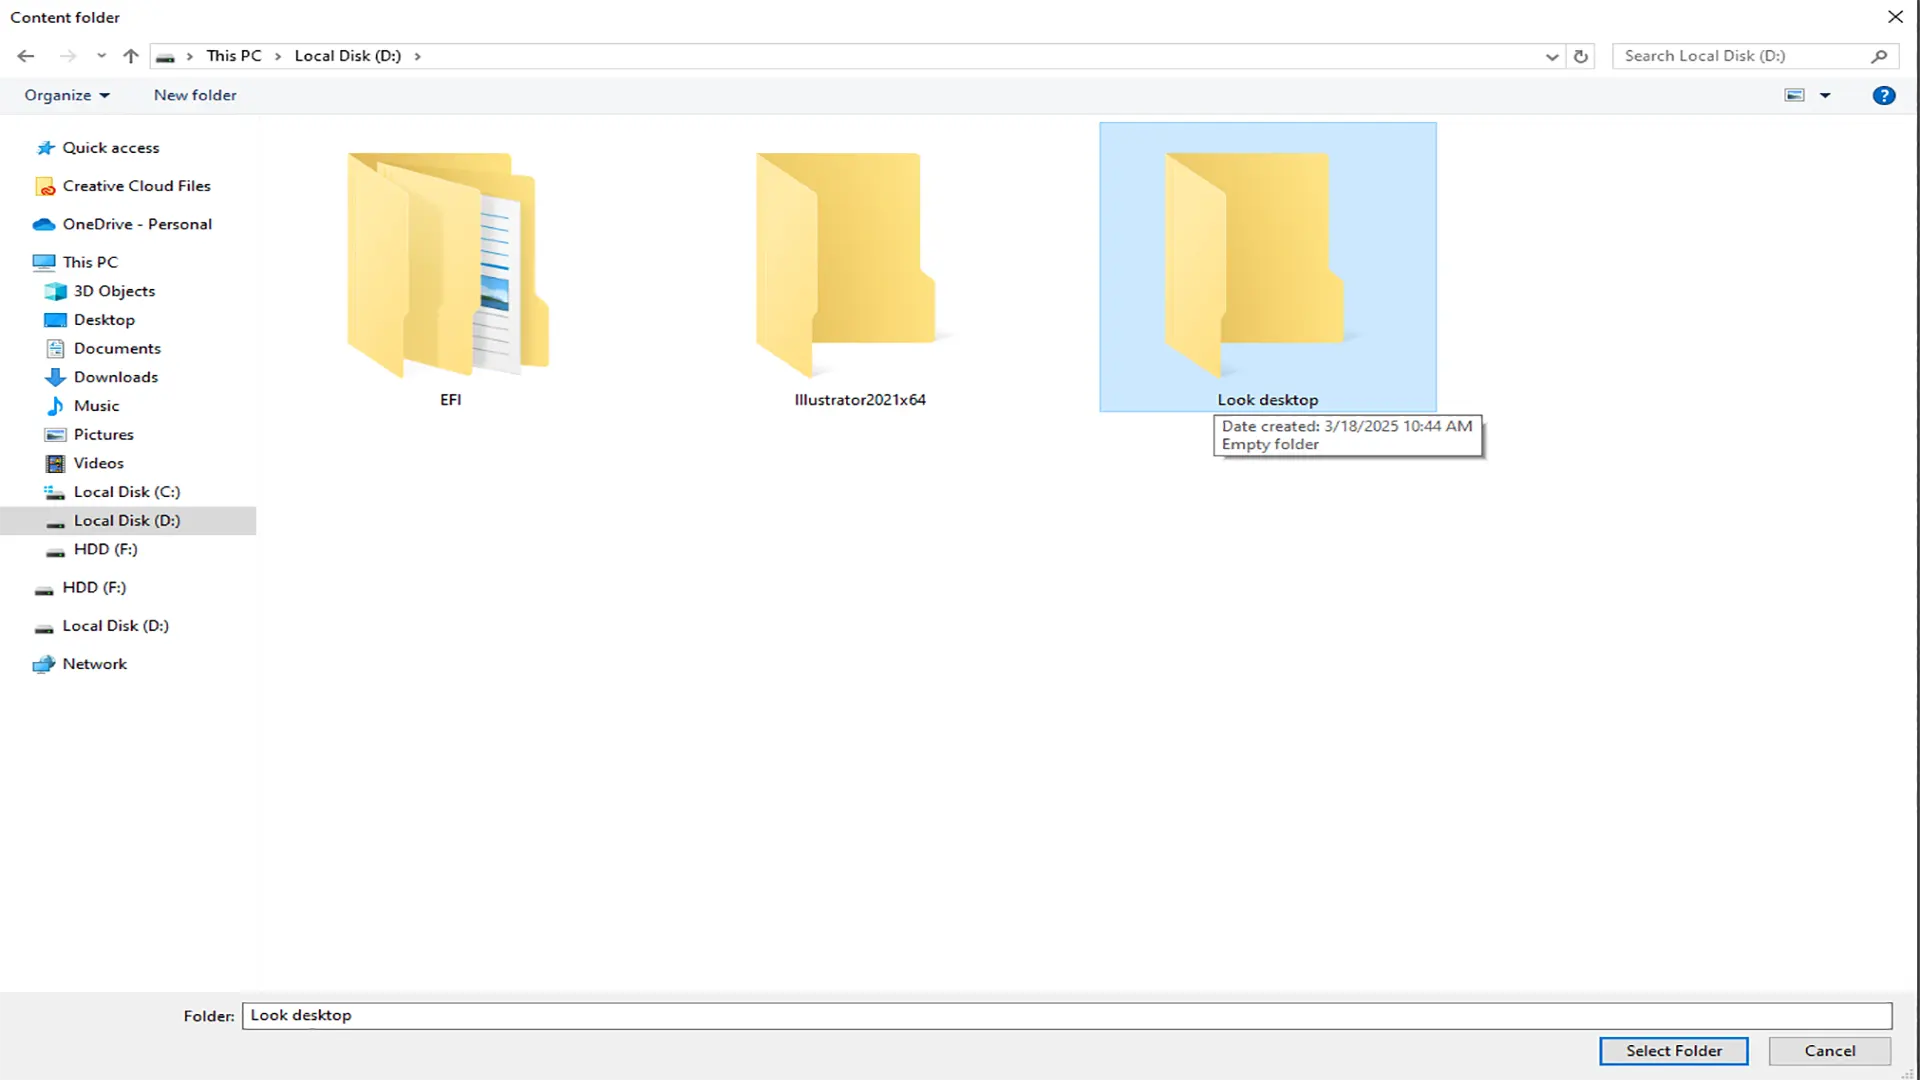Select This PC in the address breadcrumb
The width and height of the screenshot is (1920, 1080).
[234, 56]
